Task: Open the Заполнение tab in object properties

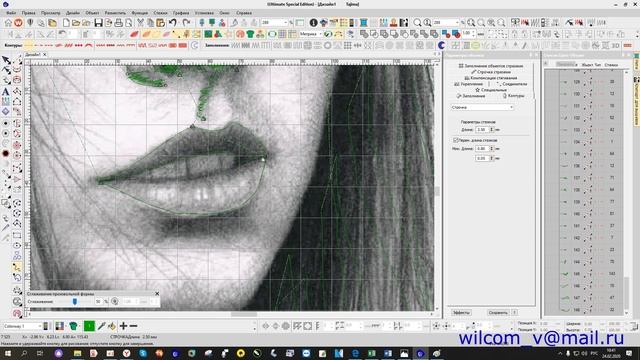Action: click(471, 96)
